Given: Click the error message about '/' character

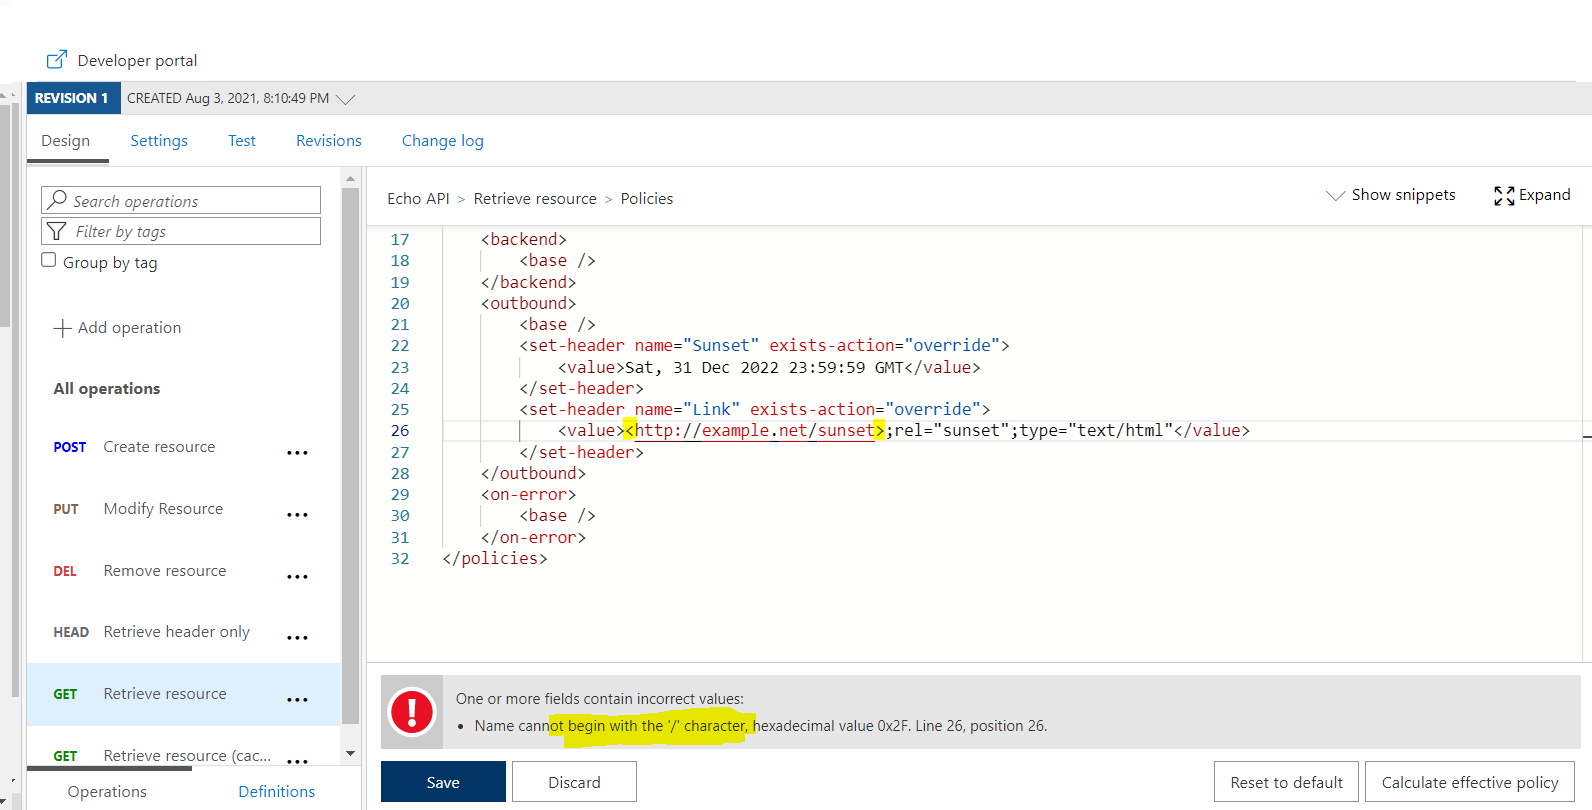Looking at the screenshot, I should pos(761,726).
